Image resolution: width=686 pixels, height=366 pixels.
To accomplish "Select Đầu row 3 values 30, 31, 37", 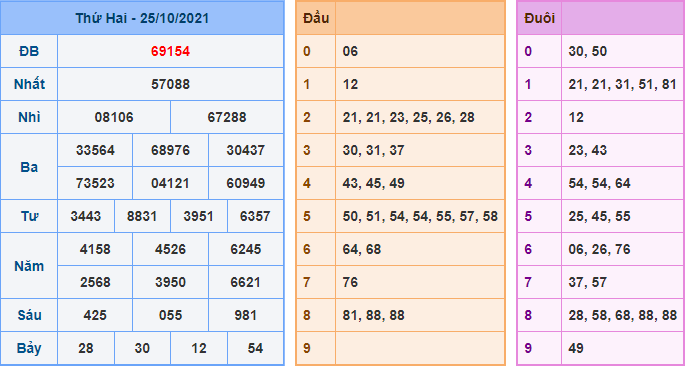I will 374,150.
